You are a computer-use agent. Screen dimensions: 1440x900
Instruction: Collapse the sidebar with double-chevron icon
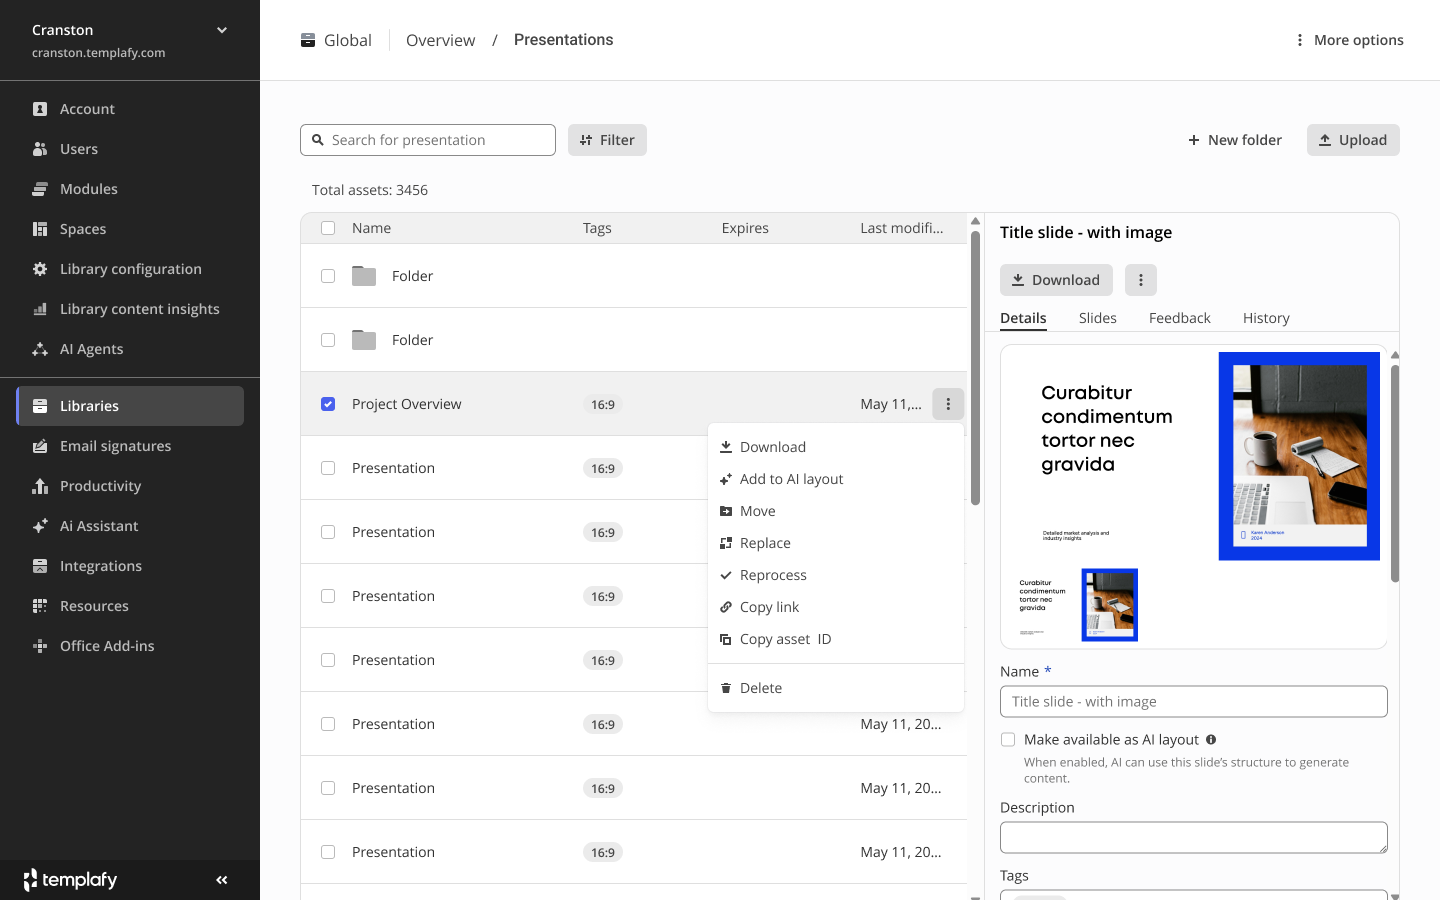click(x=222, y=880)
